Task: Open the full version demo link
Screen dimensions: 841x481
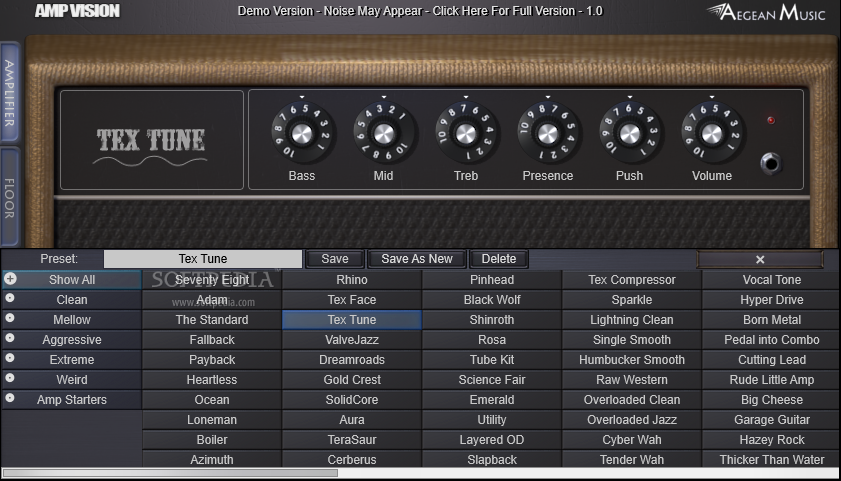Action: pyautogui.click(x=420, y=11)
